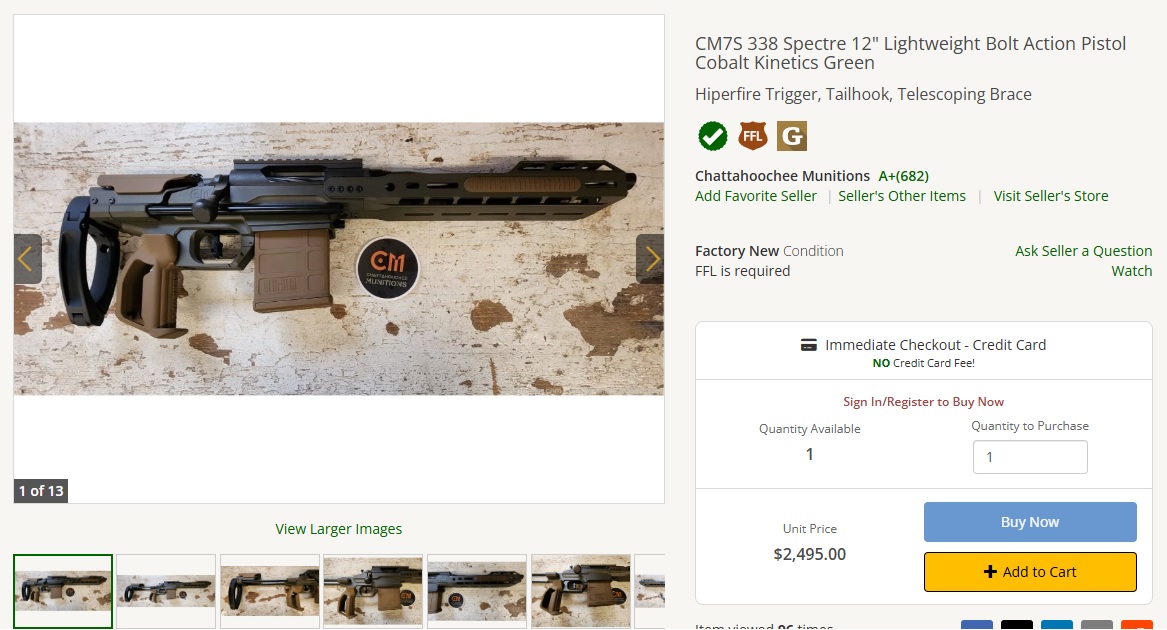Select the sixth product thumbnail

pos(581,591)
